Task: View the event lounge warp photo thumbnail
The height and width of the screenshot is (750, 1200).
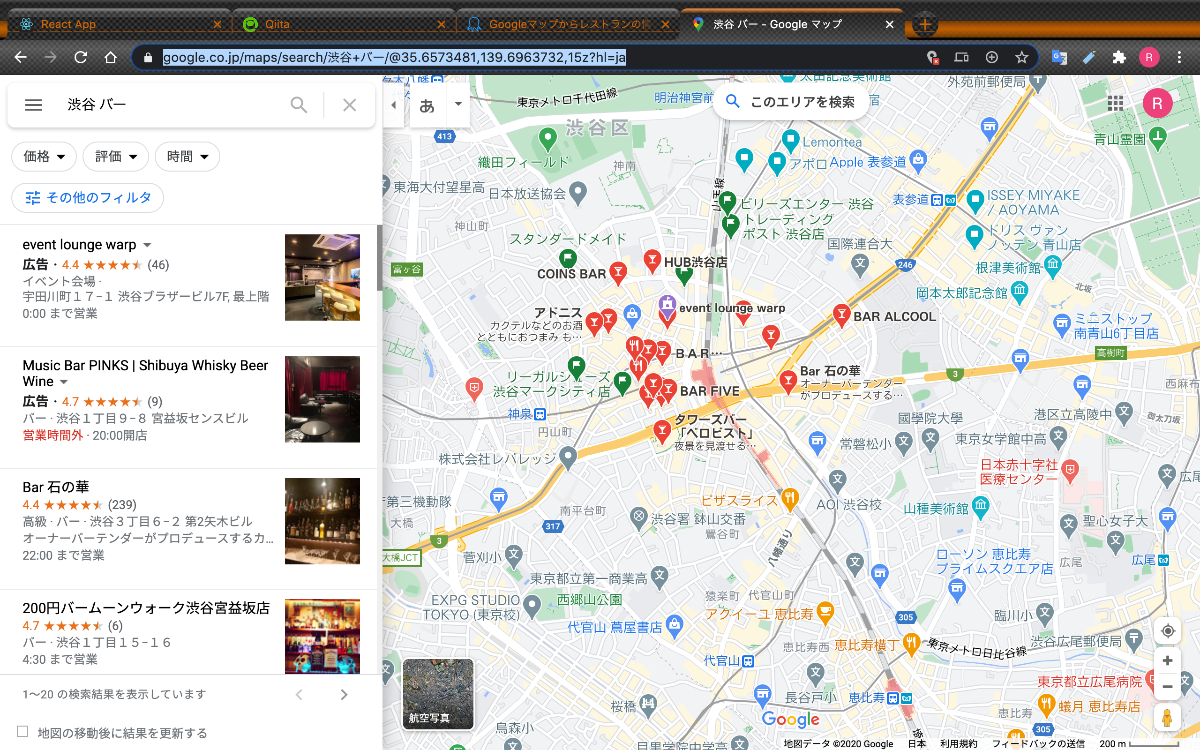Action: point(322,277)
